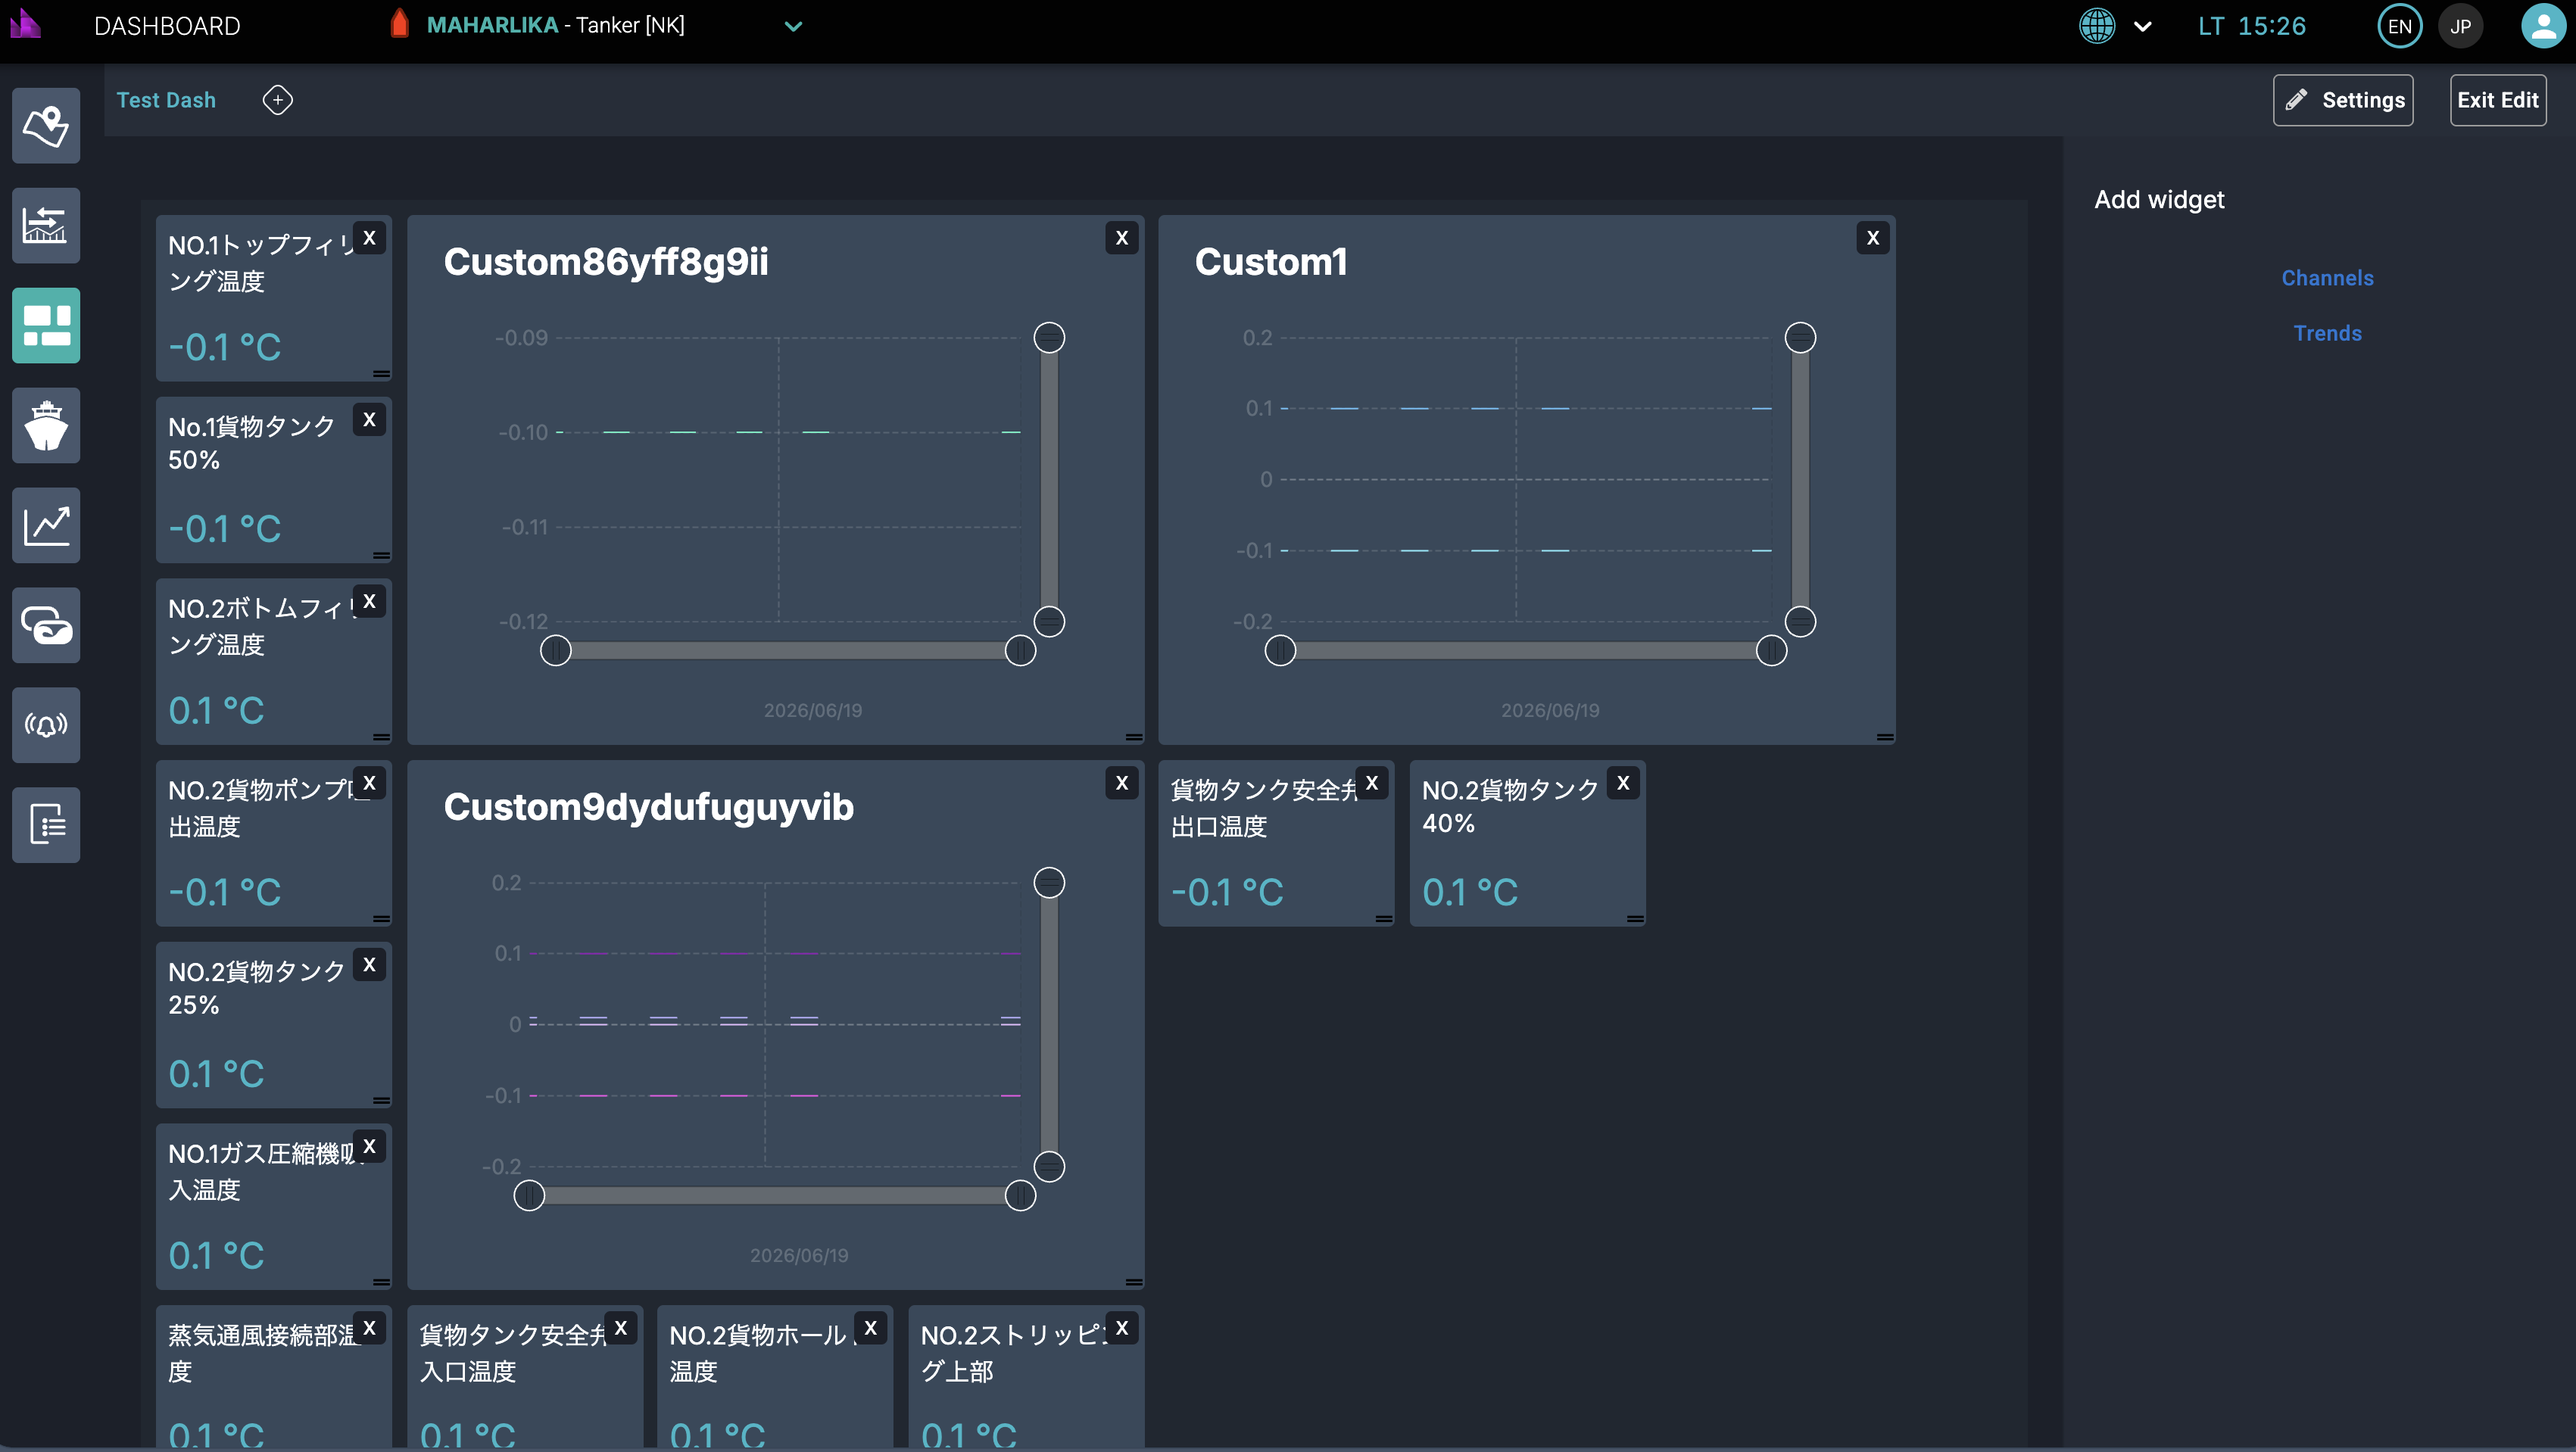Switch language to EN

tap(2399, 26)
